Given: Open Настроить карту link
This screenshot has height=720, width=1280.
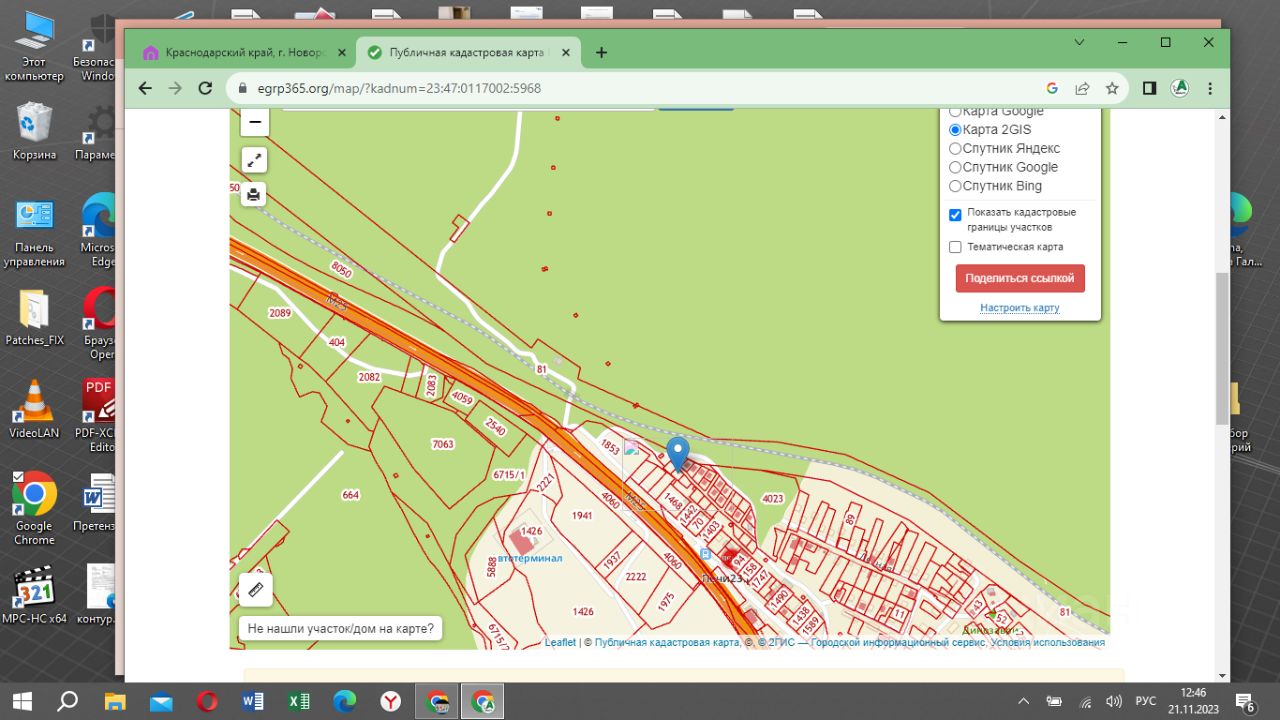Looking at the screenshot, I should 1019,308.
